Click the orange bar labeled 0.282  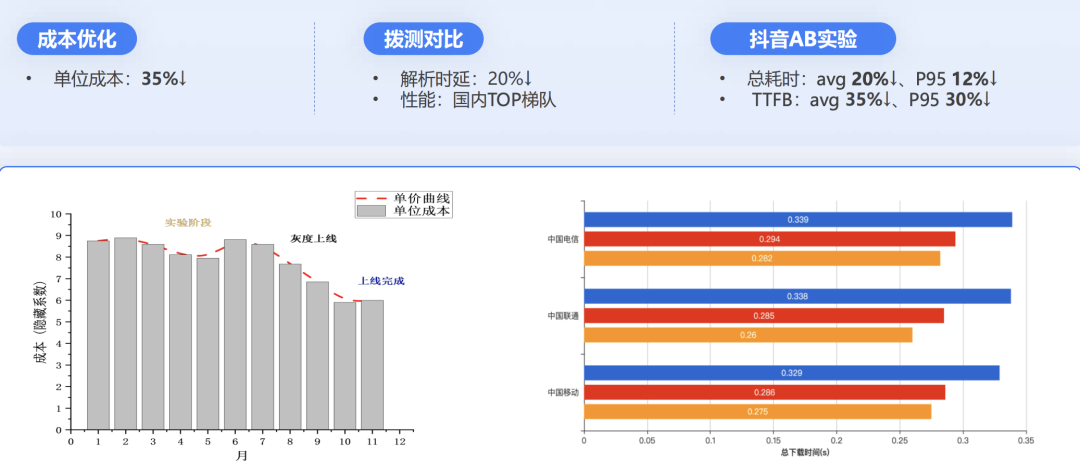click(x=762, y=258)
